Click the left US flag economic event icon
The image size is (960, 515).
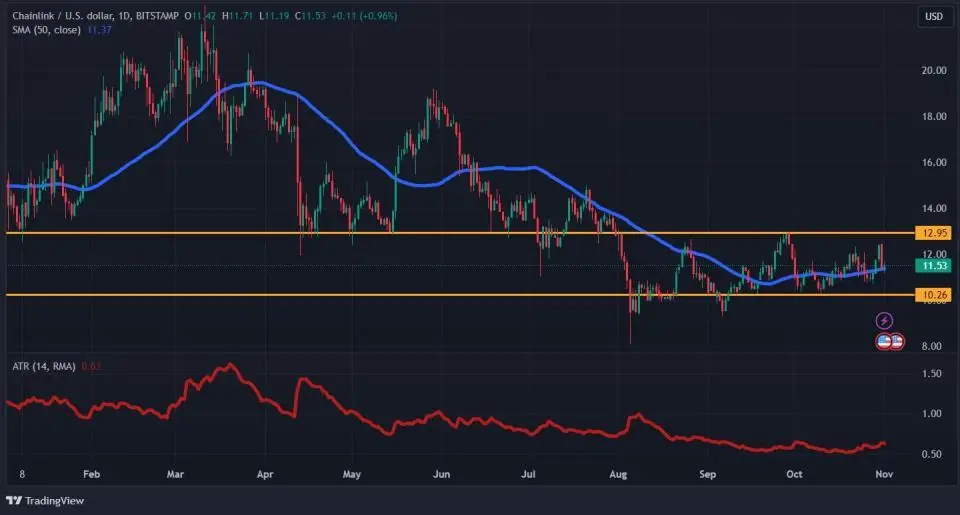(x=884, y=341)
